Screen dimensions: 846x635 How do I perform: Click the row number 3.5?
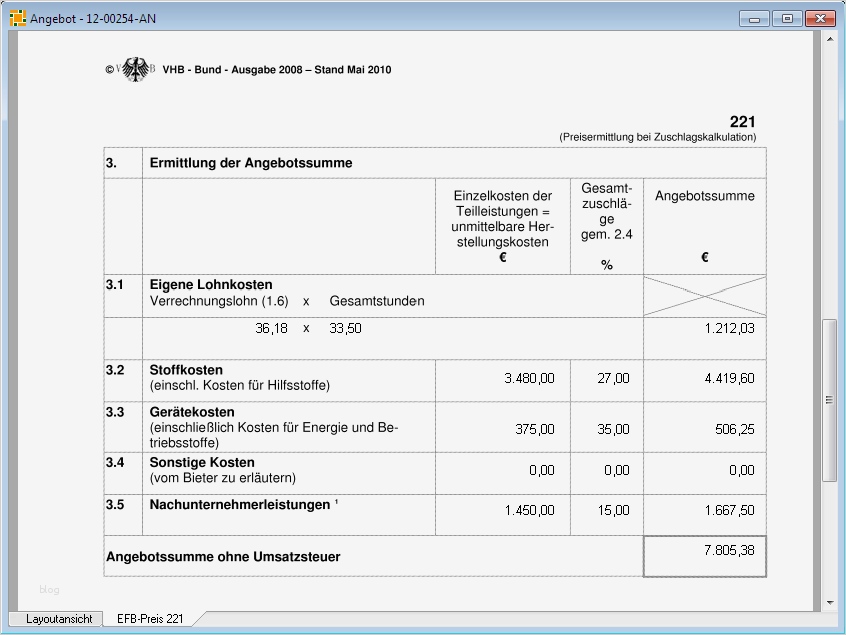[x=115, y=504]
